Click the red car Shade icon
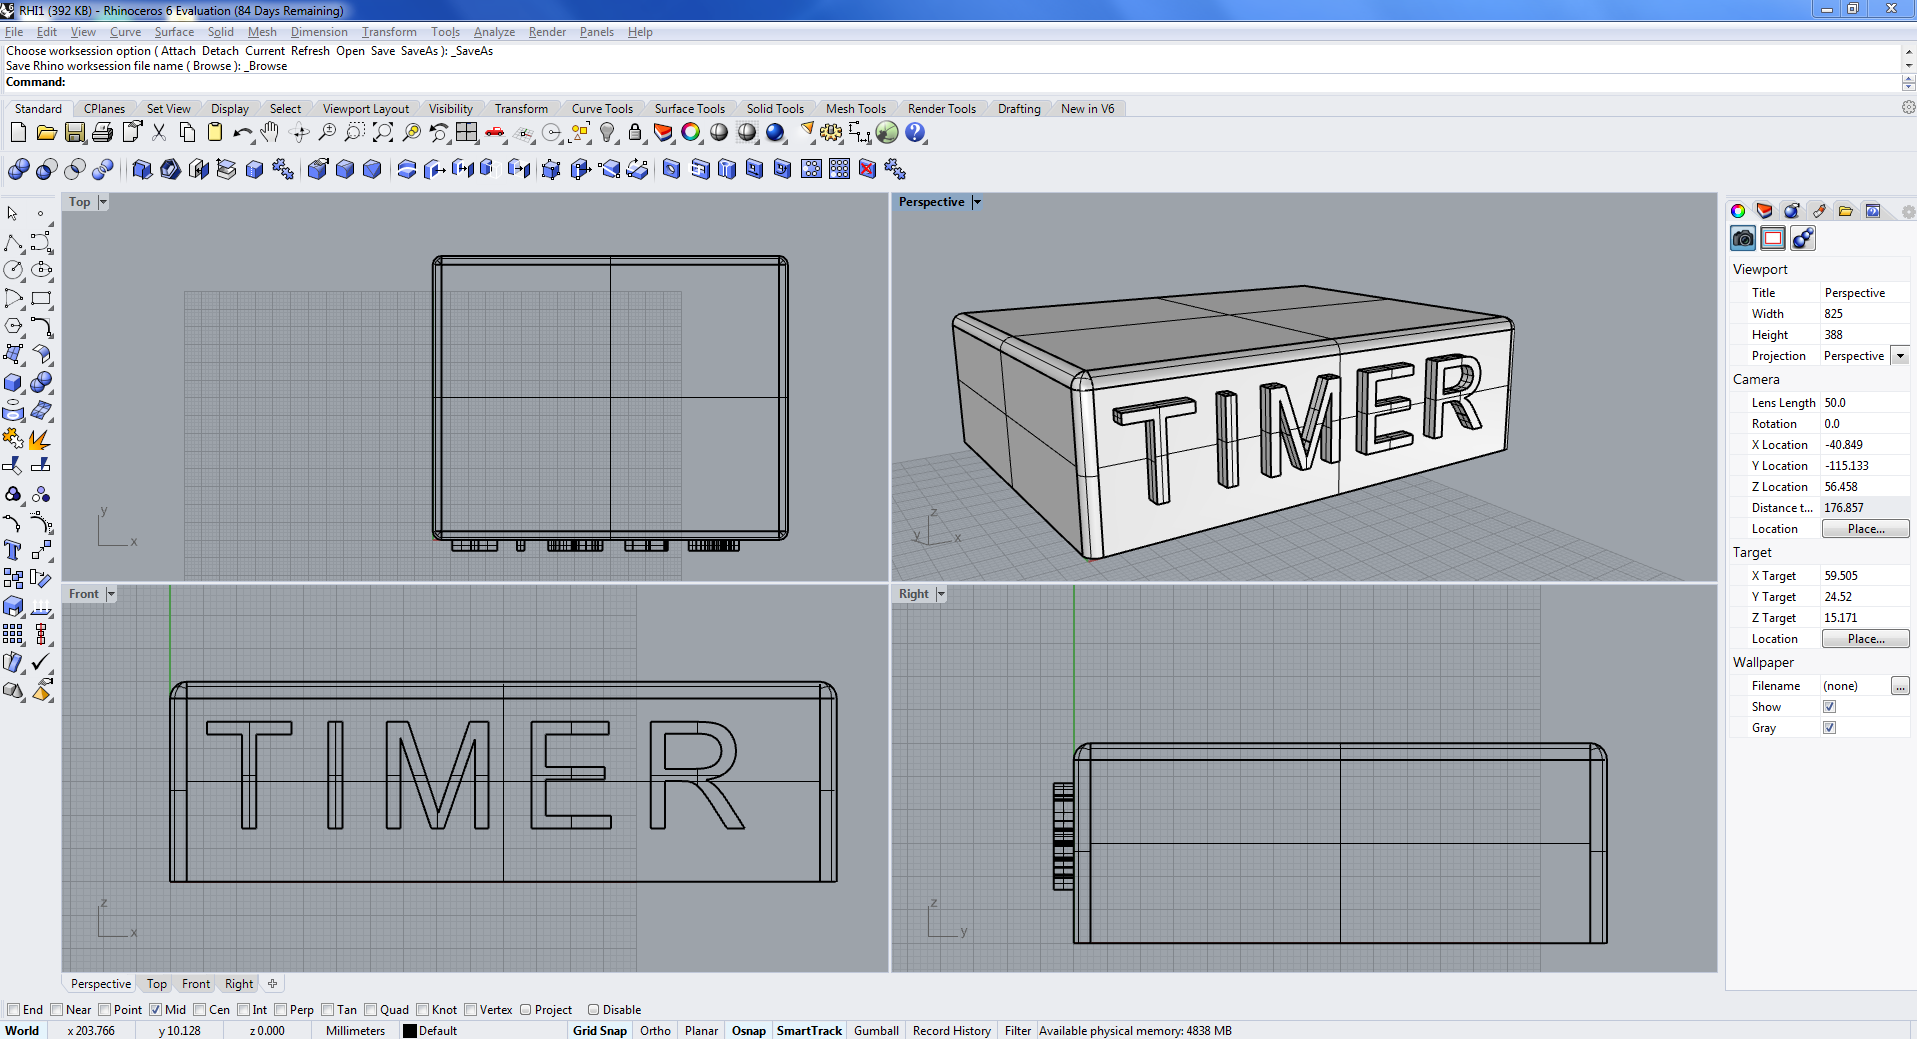This screenshot has width=1917, height=1039. tap(495, 133)
